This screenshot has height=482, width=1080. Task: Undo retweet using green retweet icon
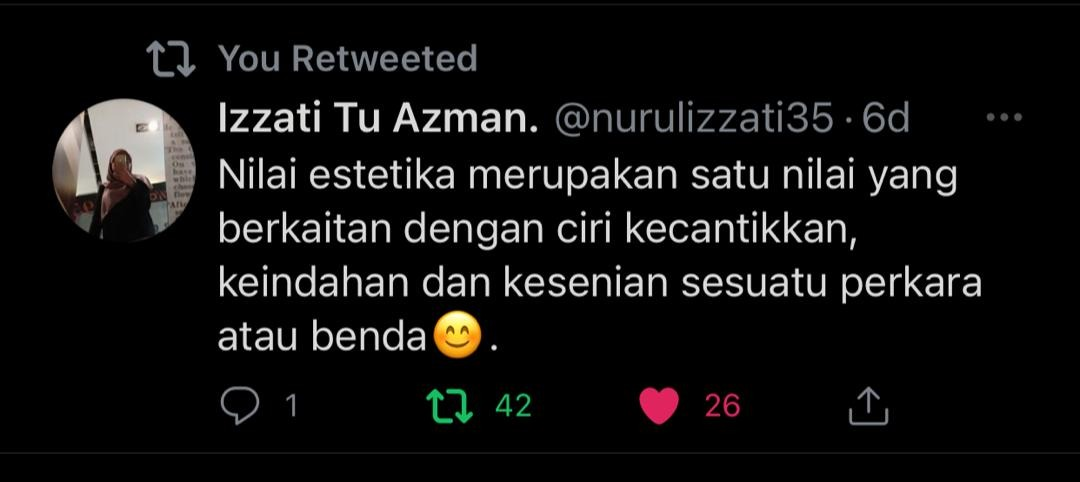450,406
